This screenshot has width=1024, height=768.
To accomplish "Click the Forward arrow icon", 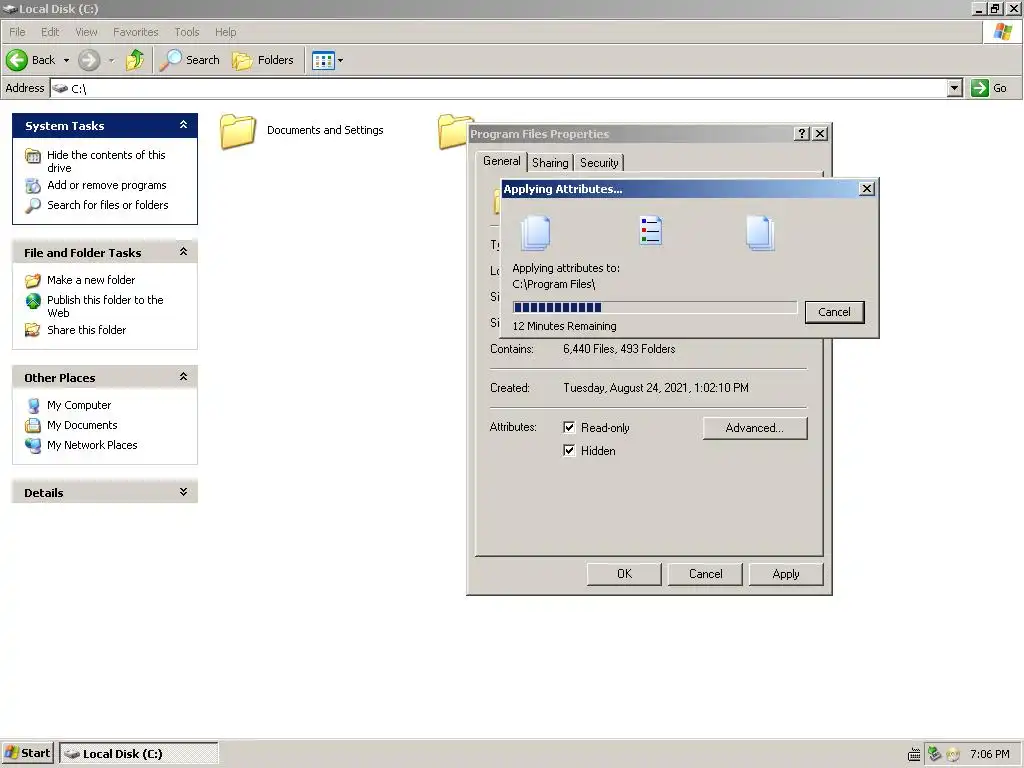I will pyautogui.click(x=89, y=60).
